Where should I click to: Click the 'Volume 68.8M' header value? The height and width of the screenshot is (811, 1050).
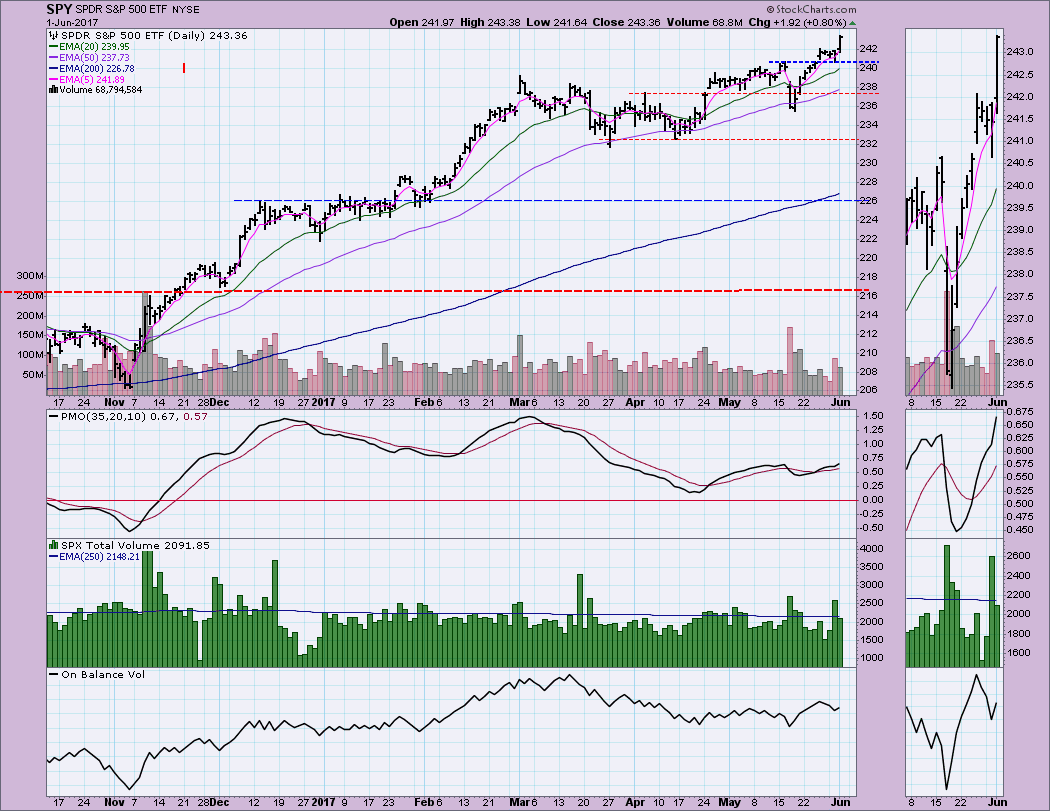coord(704,22)
